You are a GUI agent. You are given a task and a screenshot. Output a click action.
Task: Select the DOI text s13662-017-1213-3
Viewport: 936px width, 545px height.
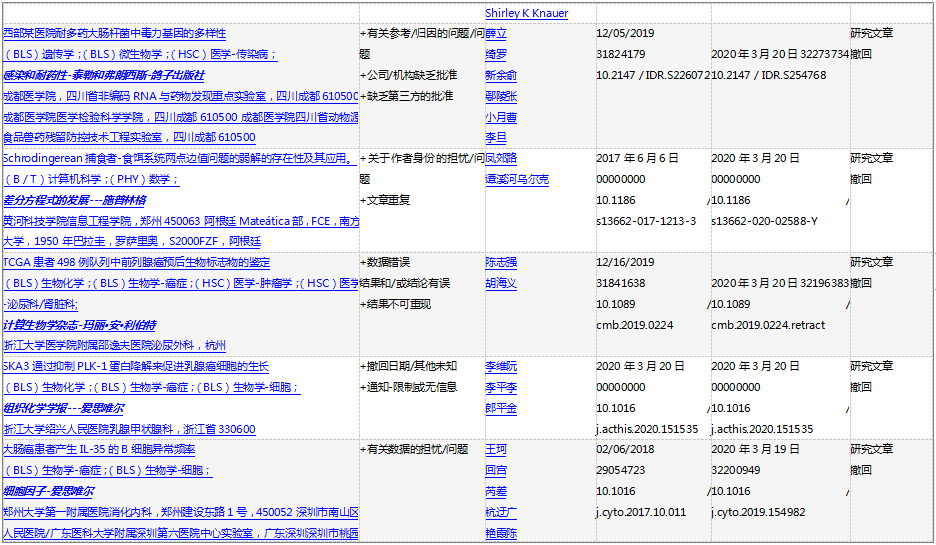pyautogui.click(x=646, y=221)
